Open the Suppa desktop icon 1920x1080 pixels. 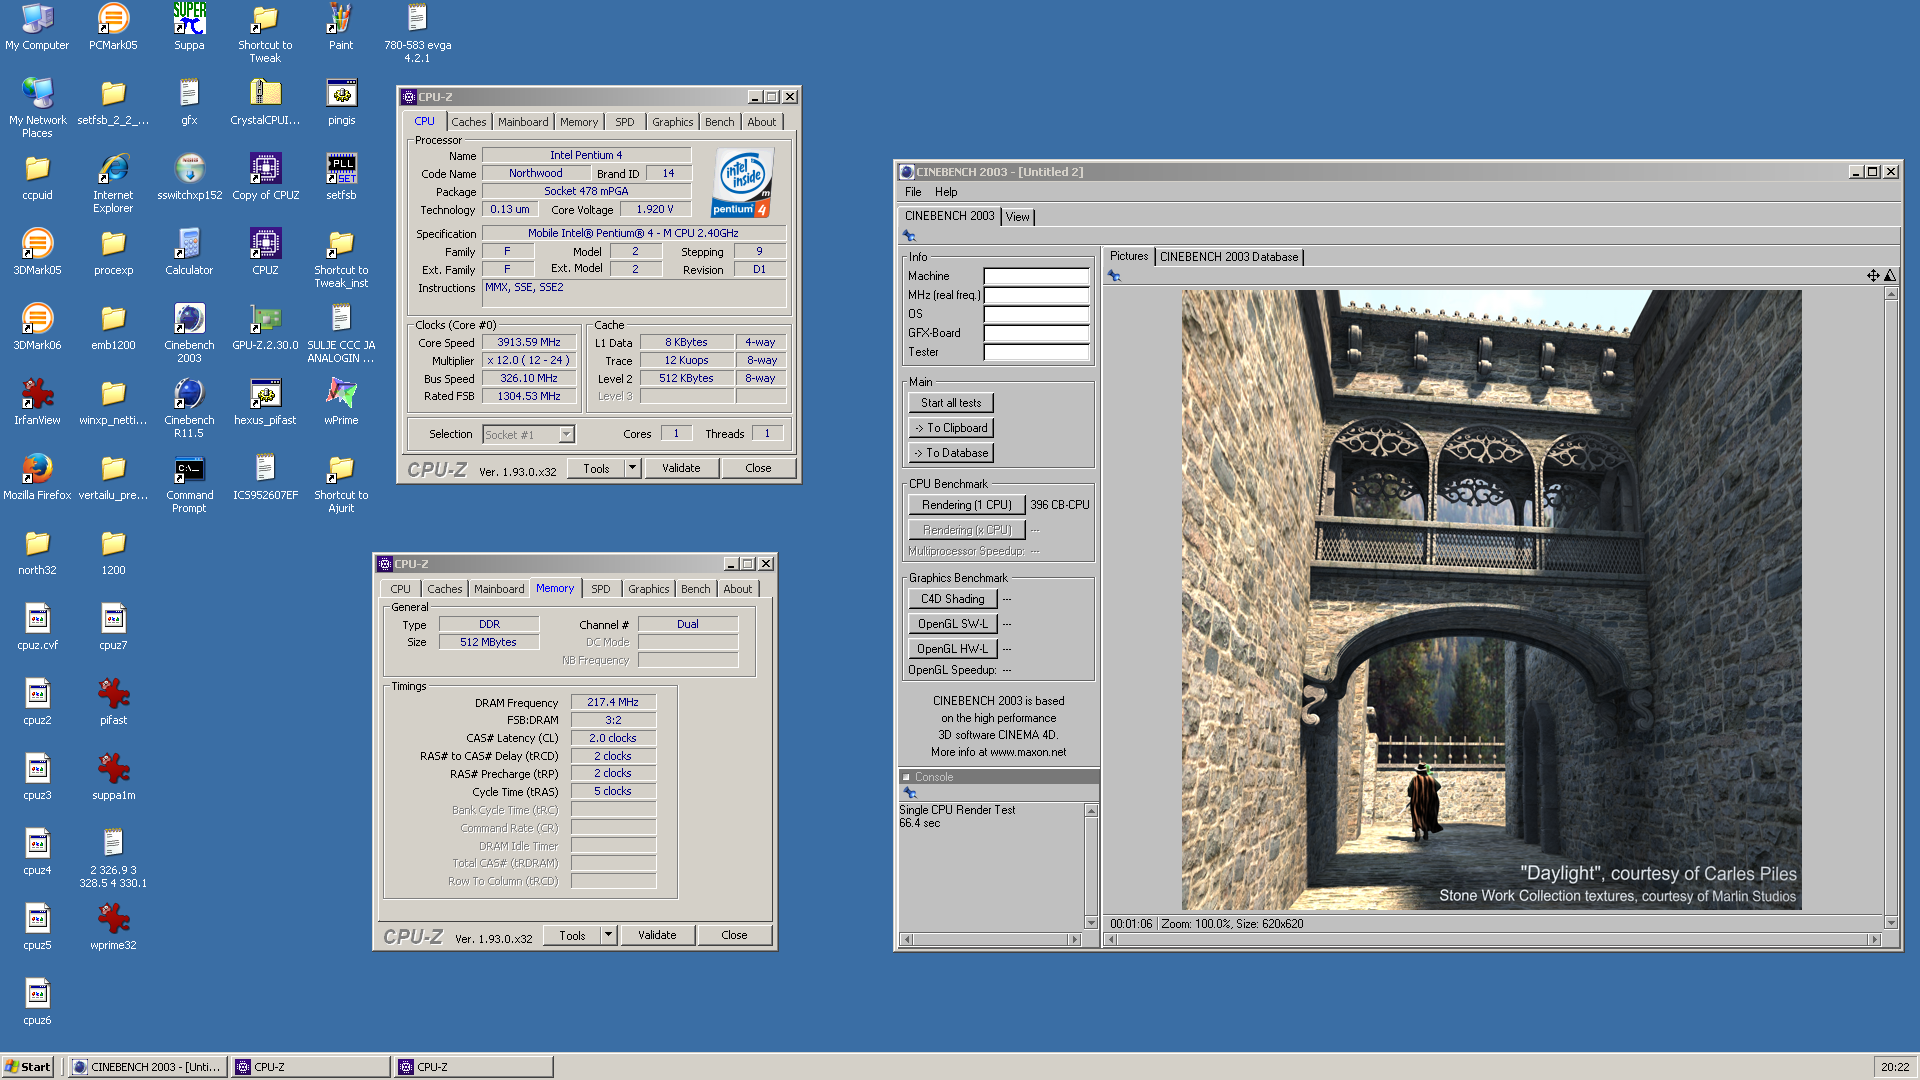click(189, 26)
